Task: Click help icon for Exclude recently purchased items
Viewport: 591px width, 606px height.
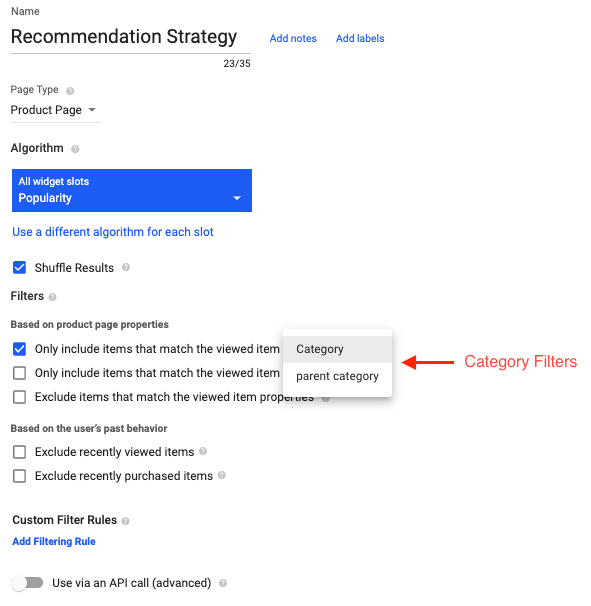Action: coord(222,475)
